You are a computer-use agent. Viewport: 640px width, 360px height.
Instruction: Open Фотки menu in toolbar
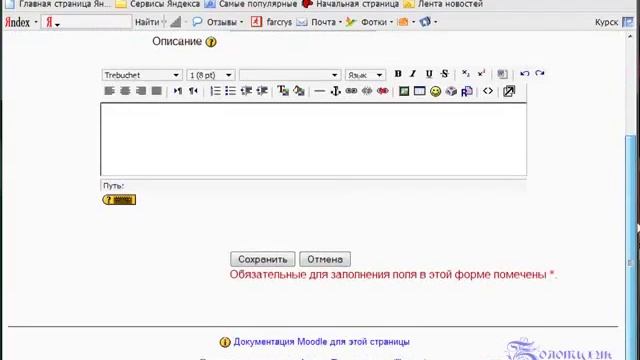coord(369,22)
